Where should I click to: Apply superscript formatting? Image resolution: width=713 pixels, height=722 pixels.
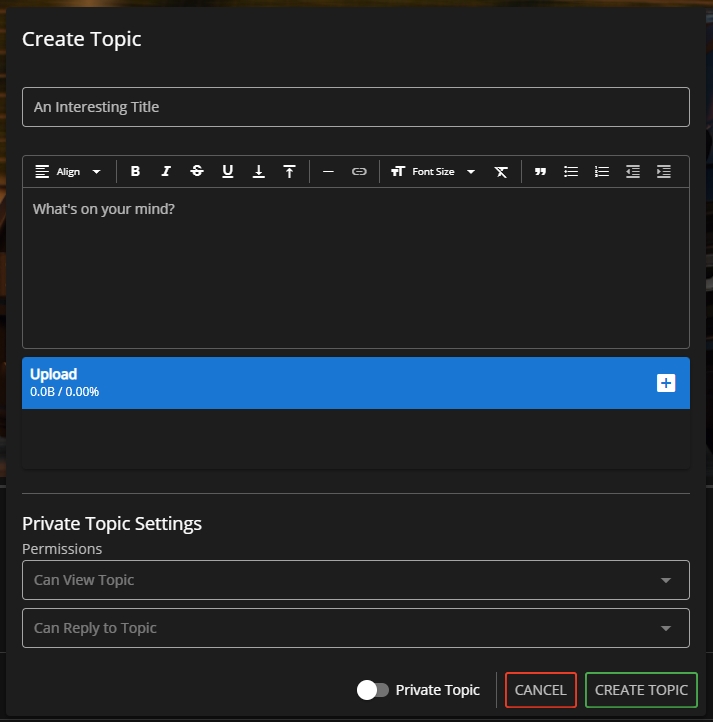tap(289, 172)
